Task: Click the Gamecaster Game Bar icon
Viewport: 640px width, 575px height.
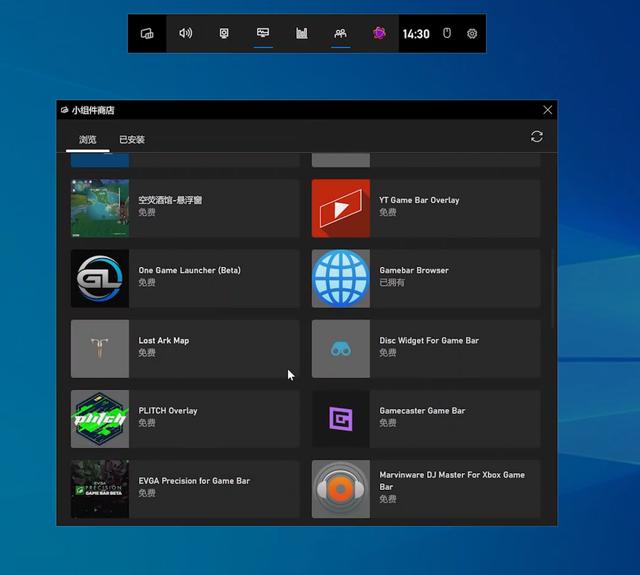Action: 341,418
